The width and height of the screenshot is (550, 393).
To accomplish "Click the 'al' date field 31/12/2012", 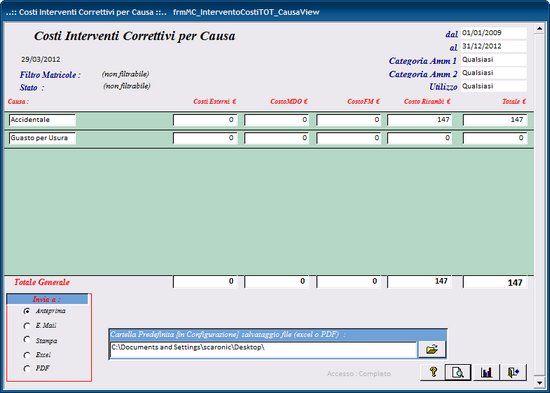I will 494,46.
